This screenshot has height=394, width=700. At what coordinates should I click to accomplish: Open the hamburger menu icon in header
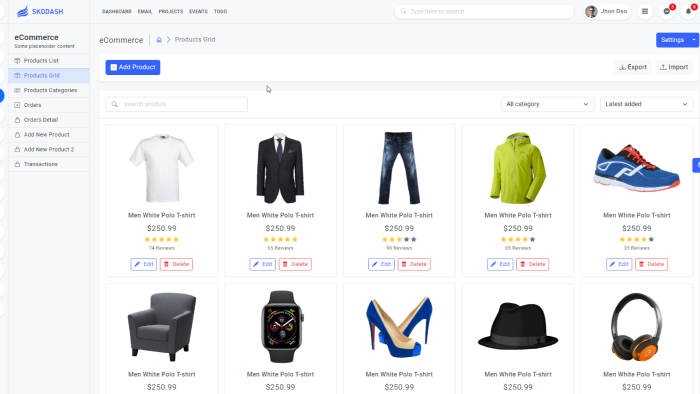pos(645,12)
